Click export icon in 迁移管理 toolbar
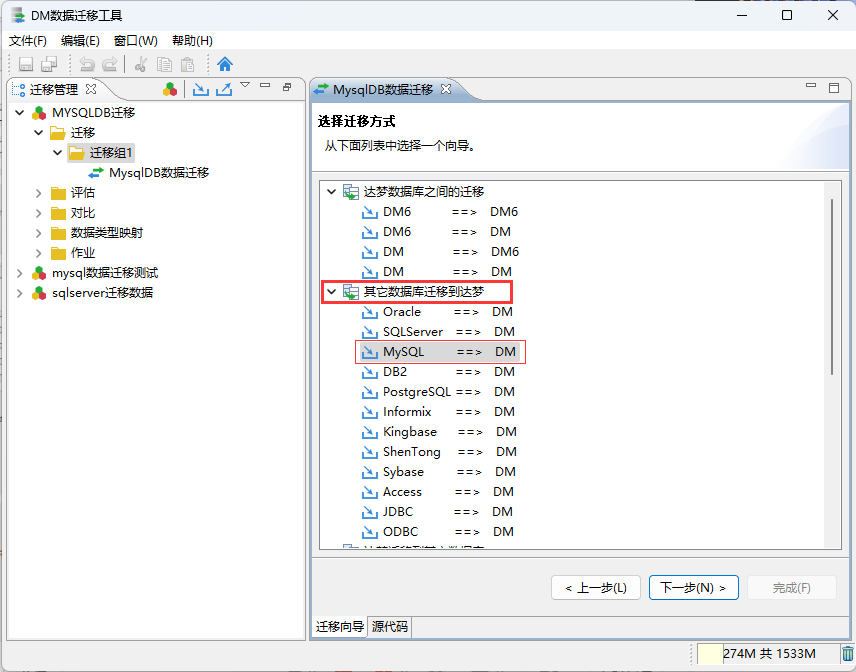This screenshot has height=672, width=856. (224, 89)
